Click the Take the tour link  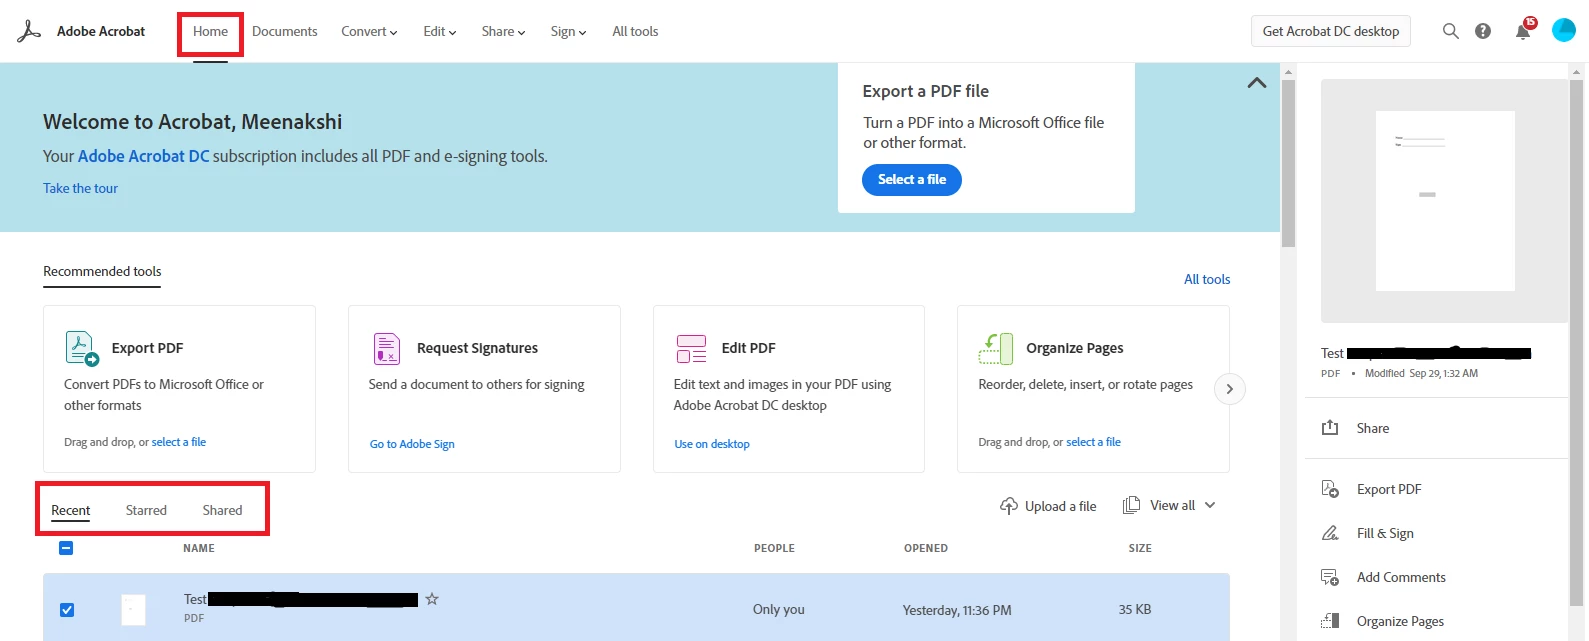click(80, 188)
